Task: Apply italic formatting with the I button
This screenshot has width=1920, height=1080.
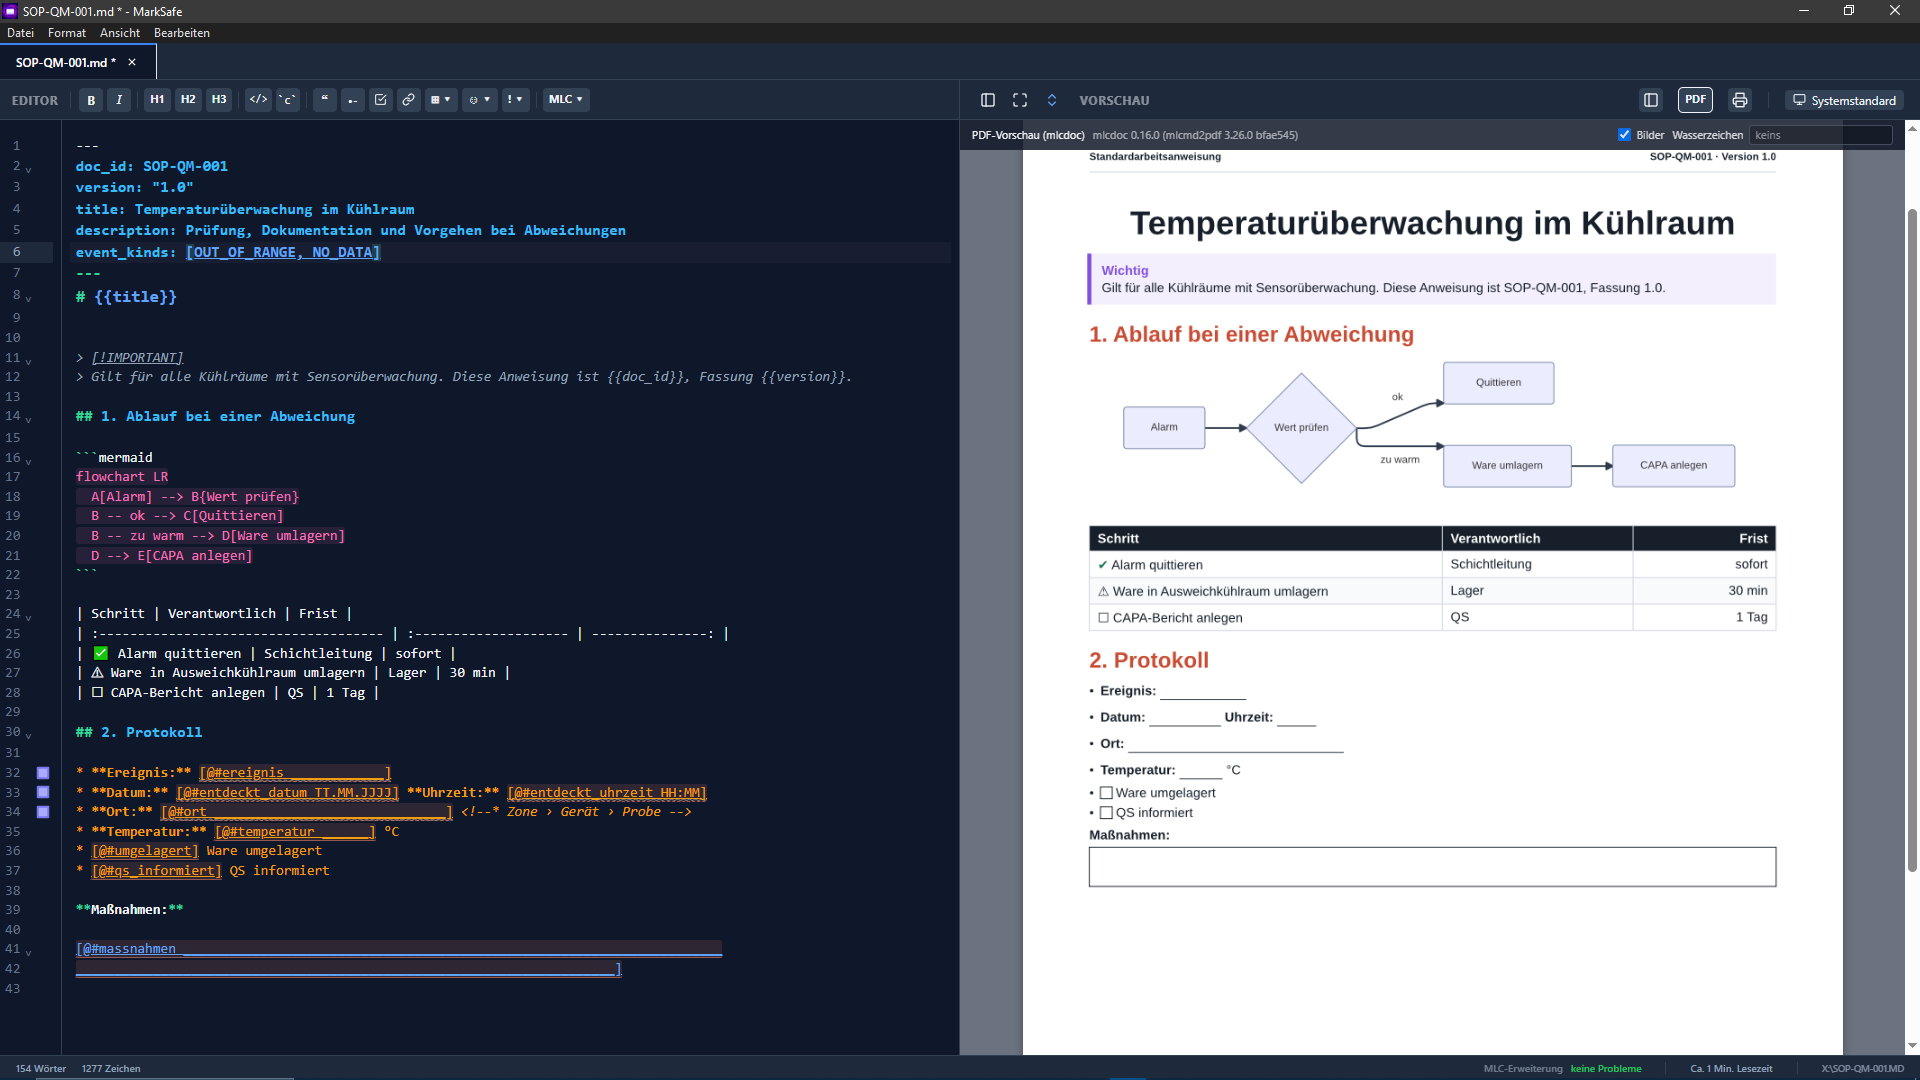Action: click(119, 100)
